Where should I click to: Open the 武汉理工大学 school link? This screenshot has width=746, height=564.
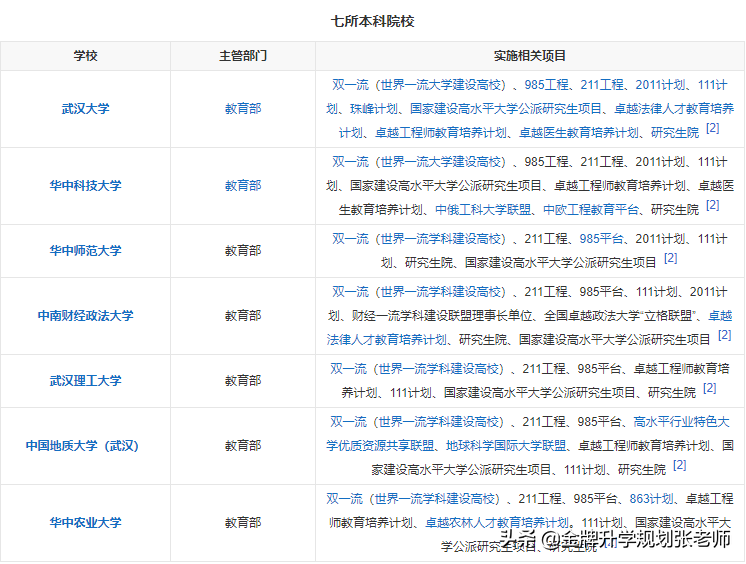click(x=86, y=381)
